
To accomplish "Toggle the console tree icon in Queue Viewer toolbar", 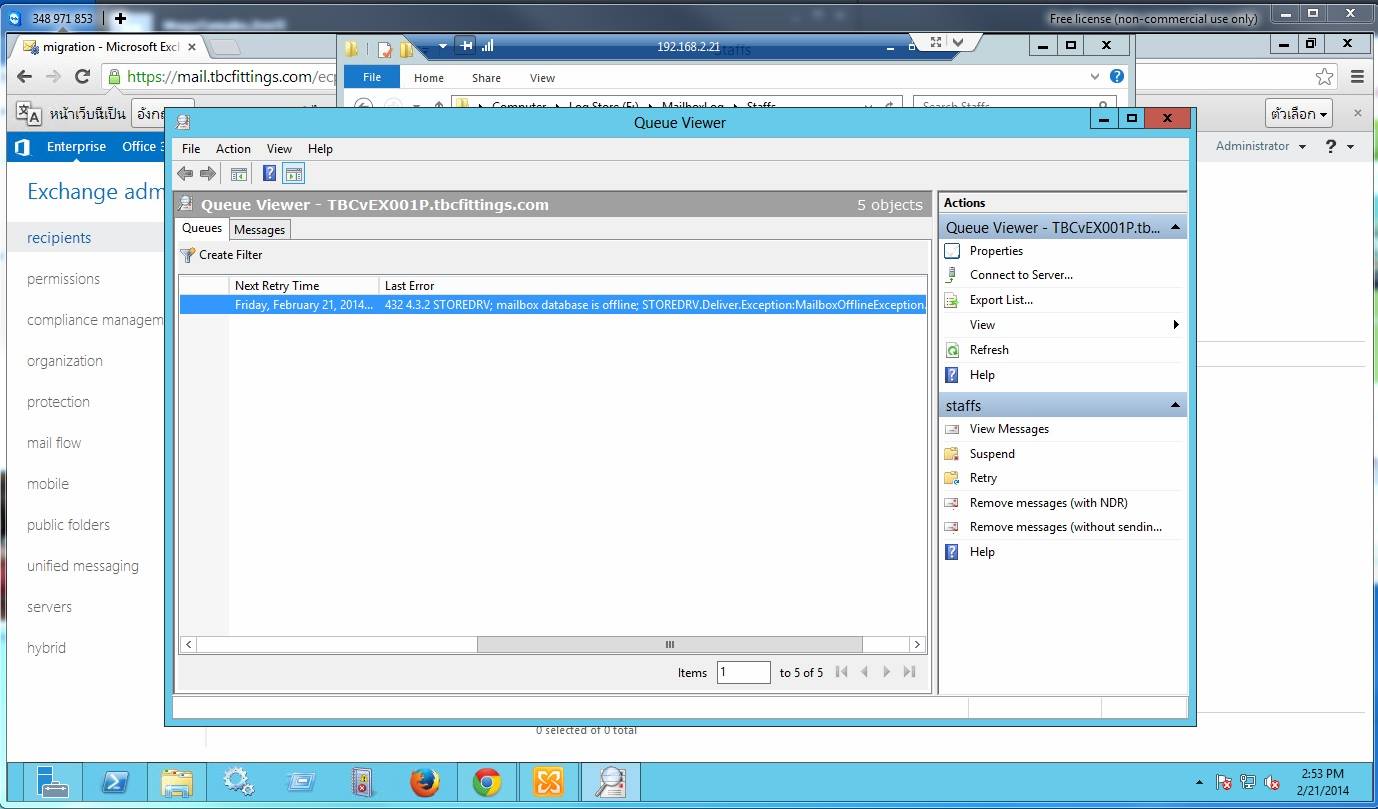I will (x=239, y=174).
